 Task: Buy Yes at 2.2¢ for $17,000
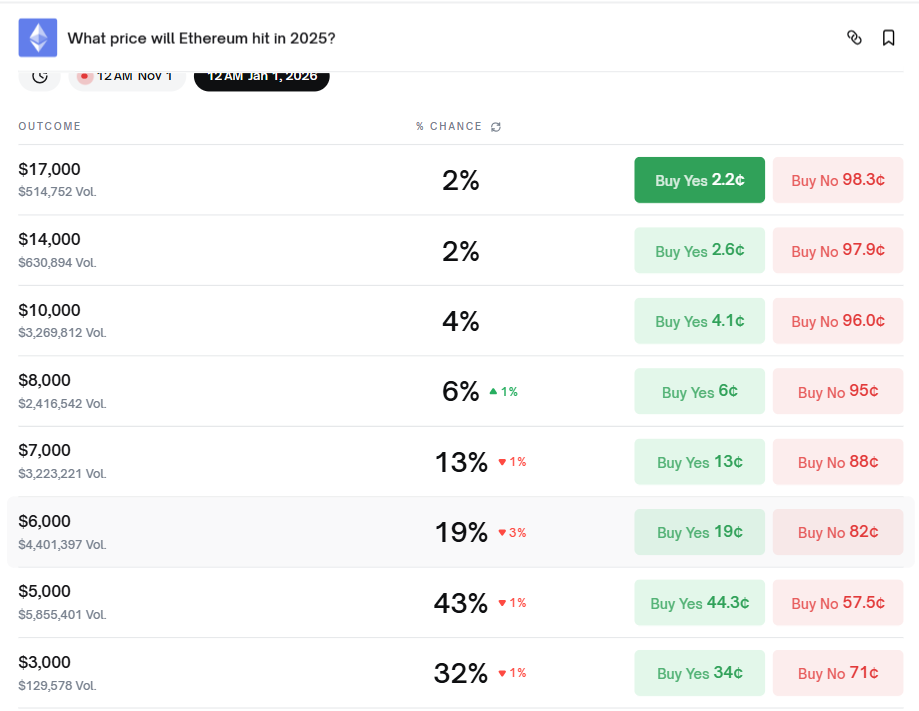point(699,180)
